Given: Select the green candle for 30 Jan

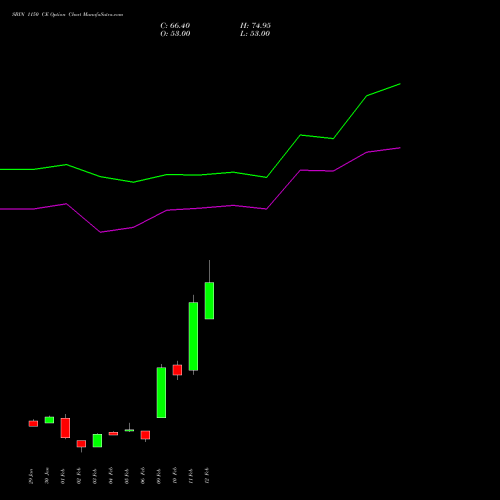Looking at the screenshot, I should [x=49, y=420].
